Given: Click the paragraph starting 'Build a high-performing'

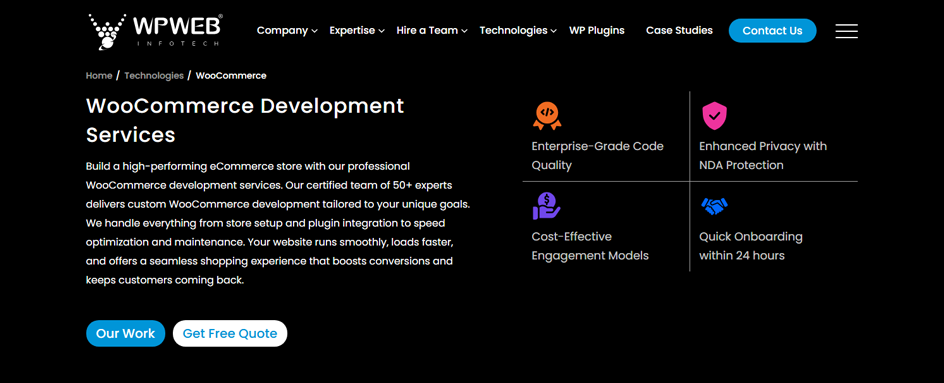Looking at the screenshot, I should click(x=278, y=223).
